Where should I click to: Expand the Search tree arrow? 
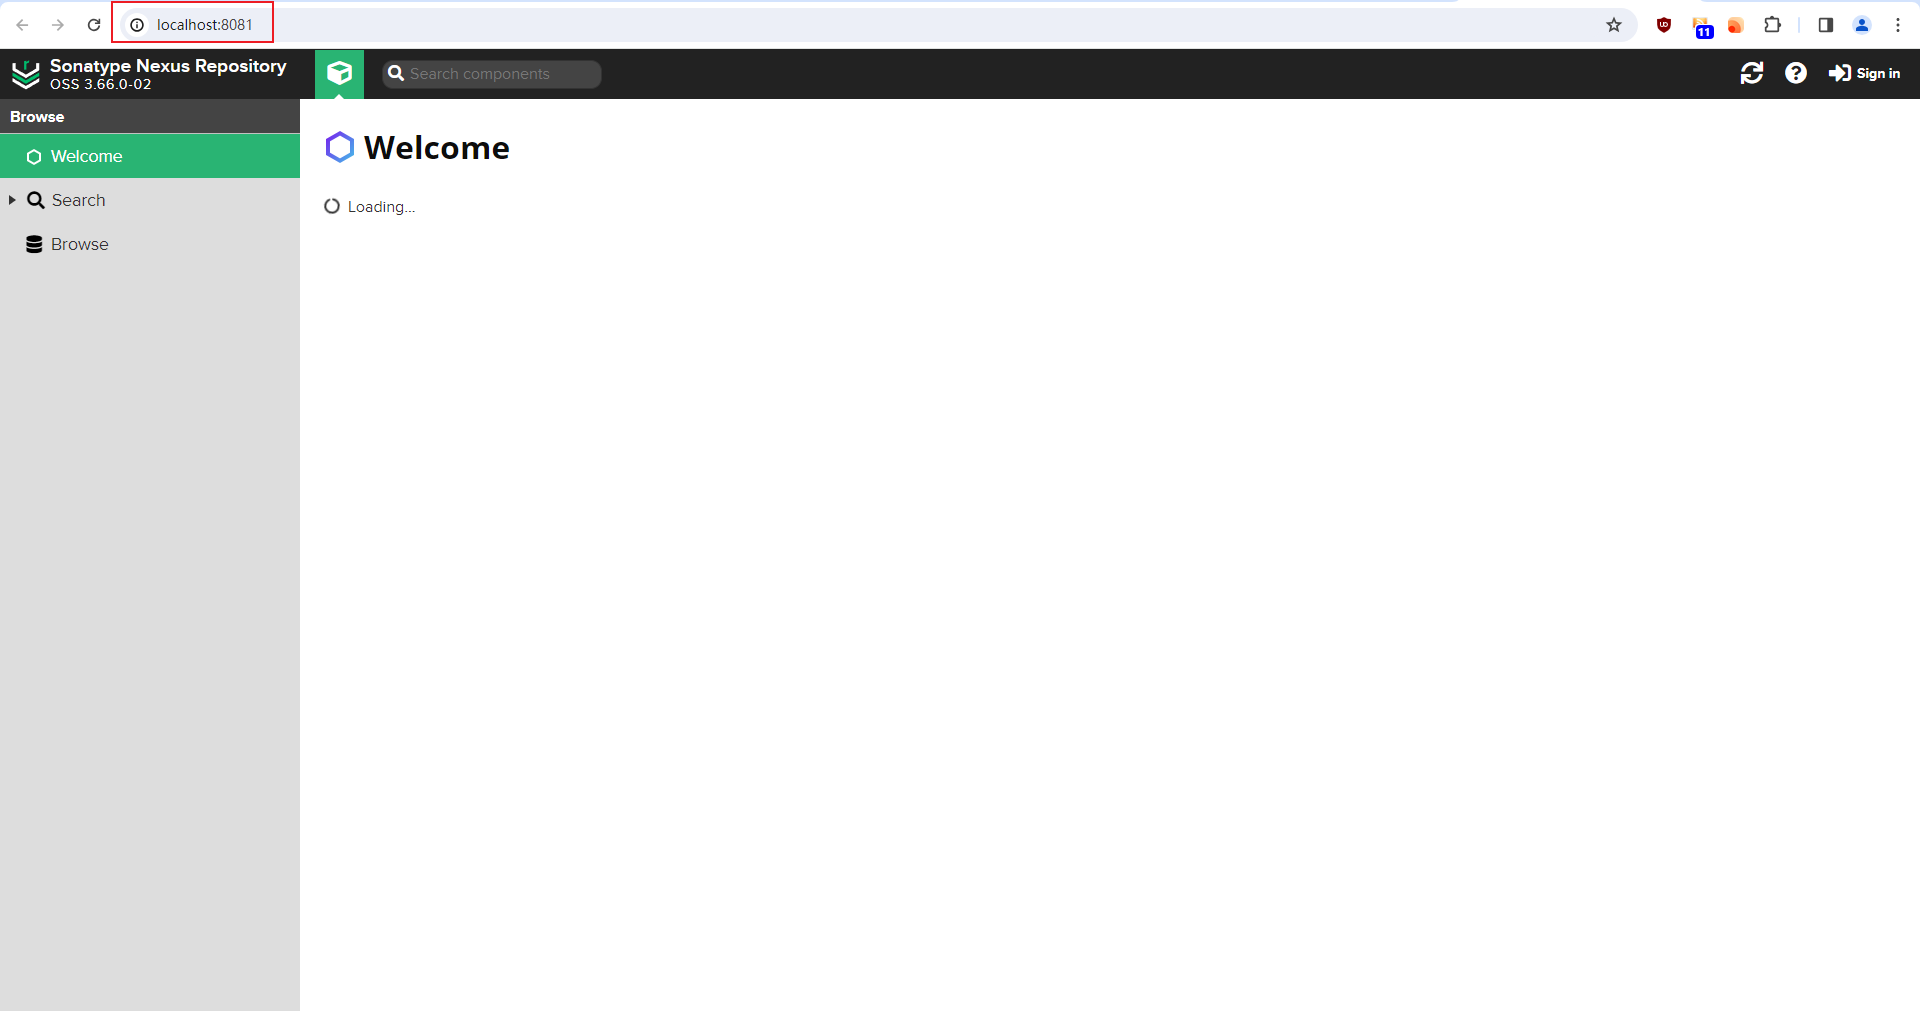click(x=12, y=200)
